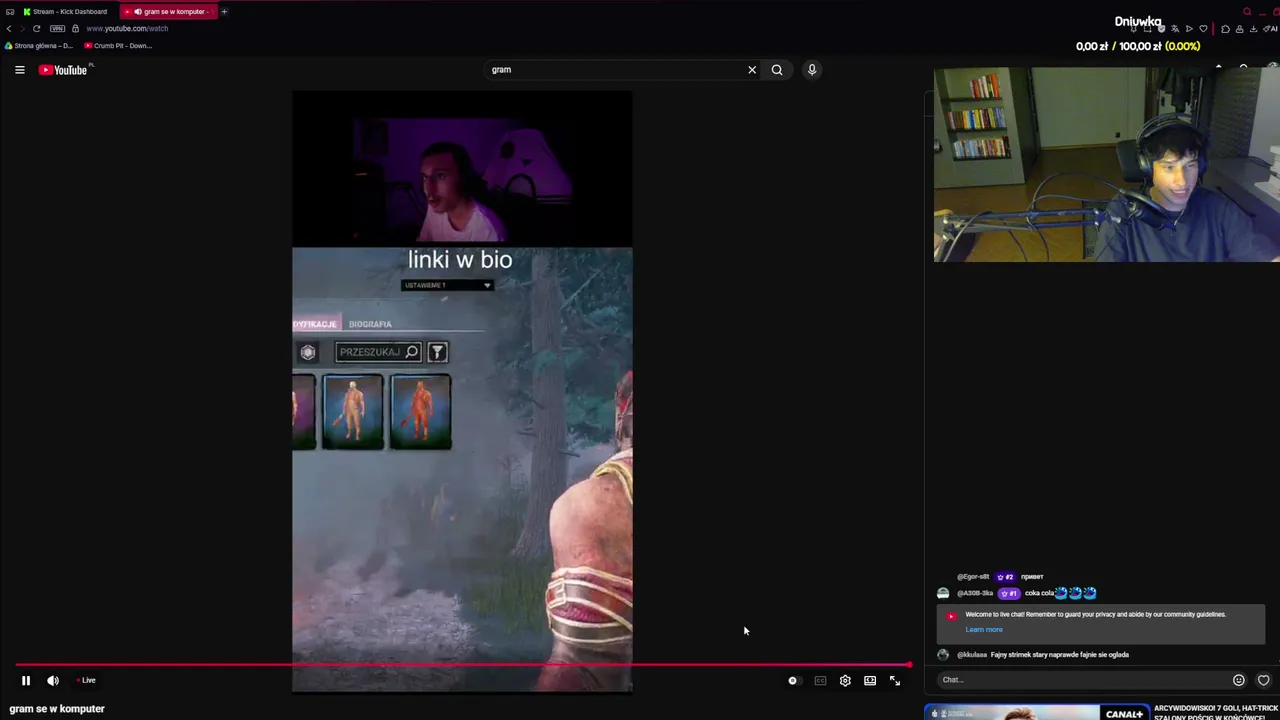Open the "Strona główna" bookmark
The image size is (1280, 720).
[x=39, y=46]
